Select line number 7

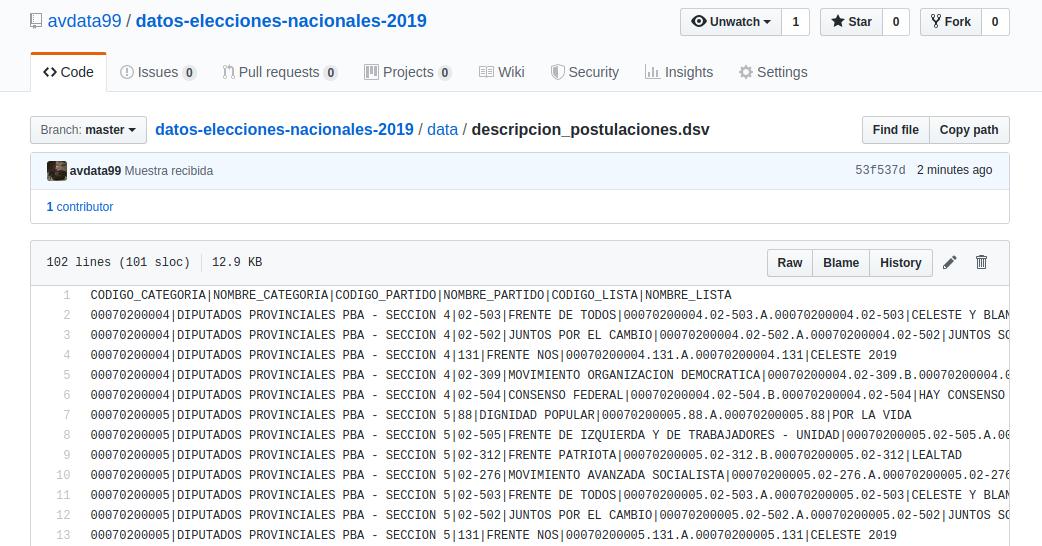coord(66,414)
